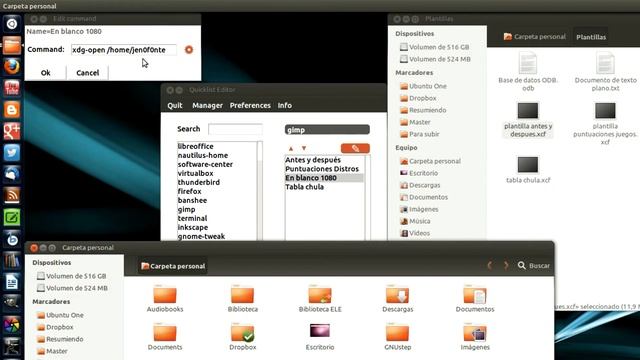Viewport: 640px width, 360px height.
Task: Open the books library launcher icon
Action: [x=12, y=260]
